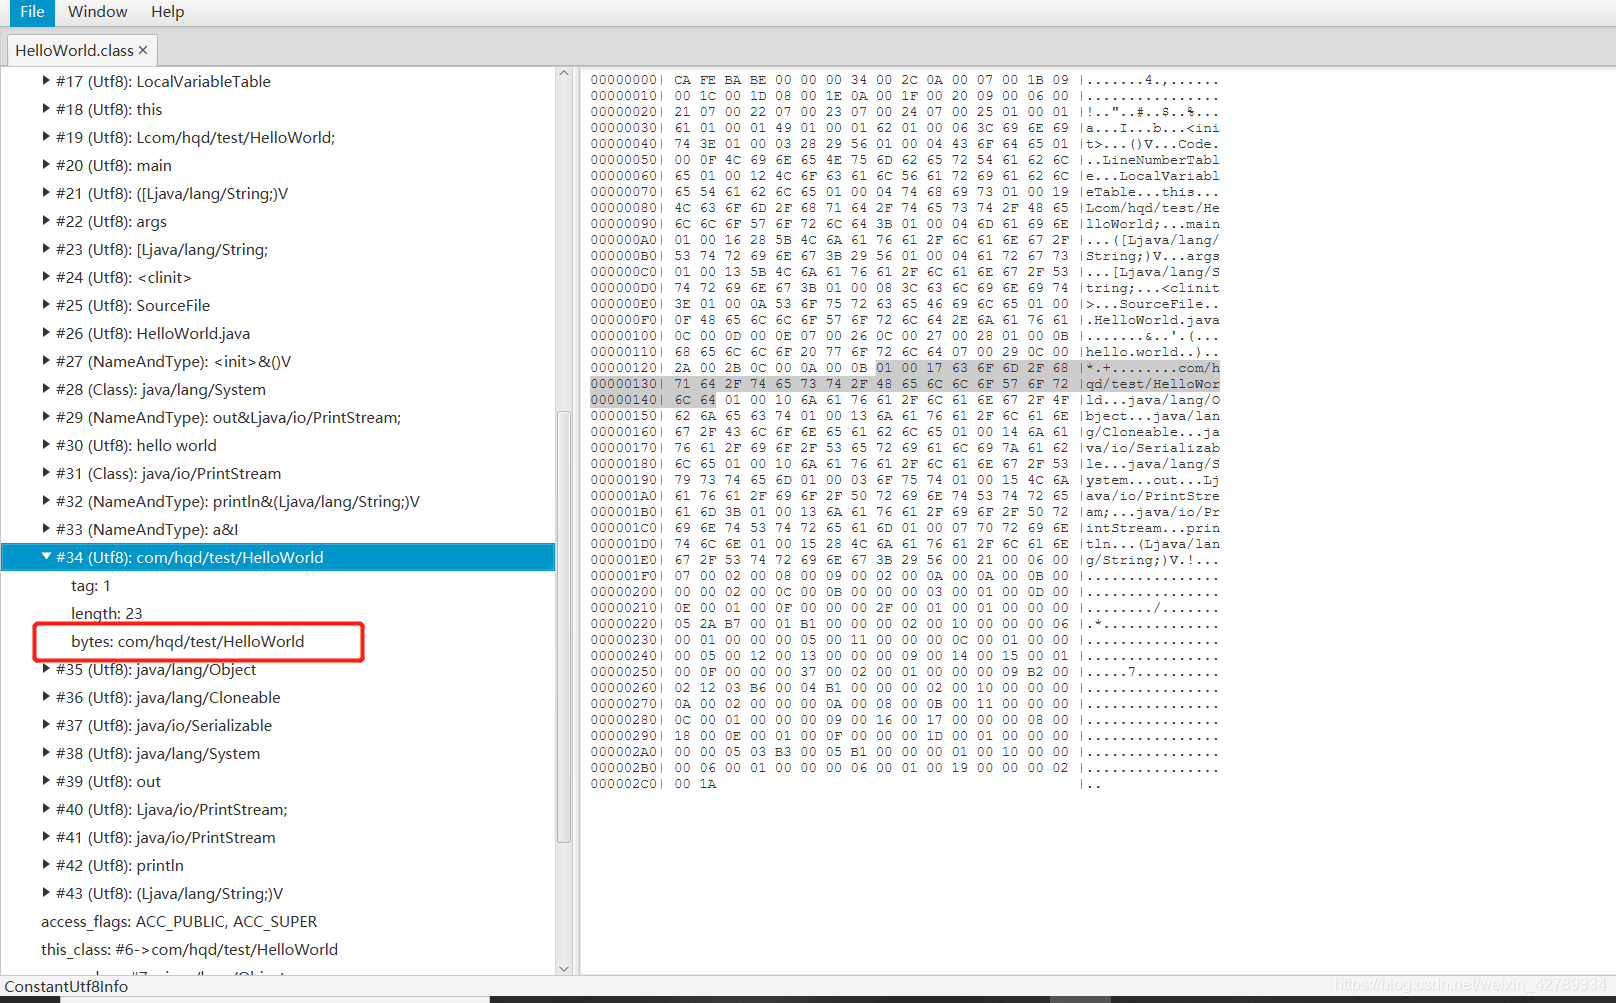Expand the #37 java/io/Serializable node

(x=46, y=725)
